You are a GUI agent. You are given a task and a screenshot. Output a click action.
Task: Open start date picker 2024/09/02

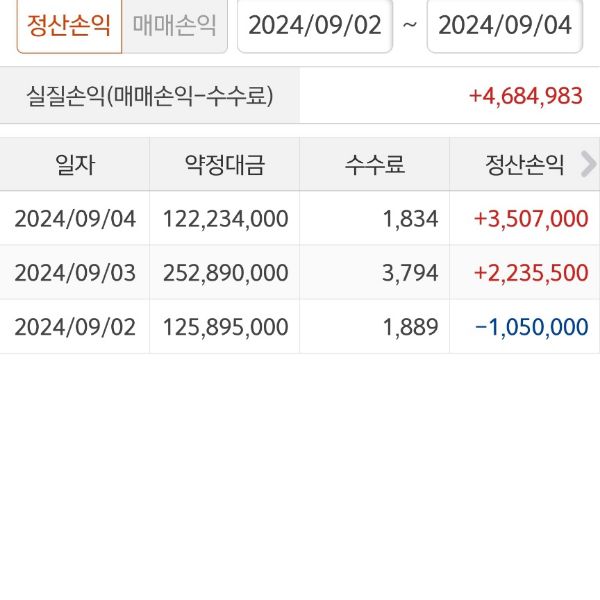pyautogui.click(x=315, y=25)
